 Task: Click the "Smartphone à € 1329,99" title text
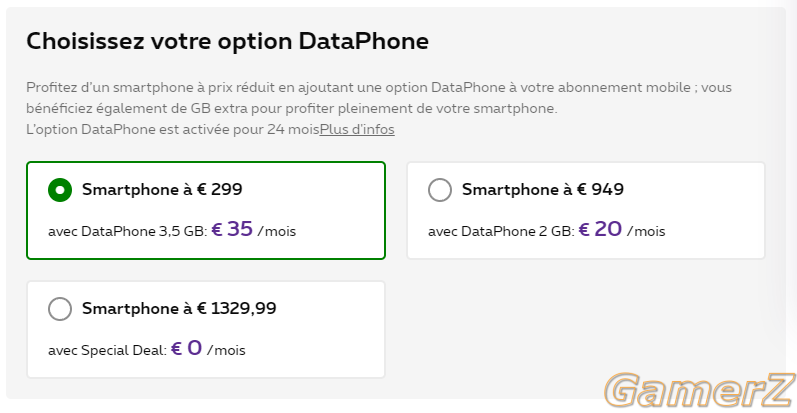tap(179, 308)
